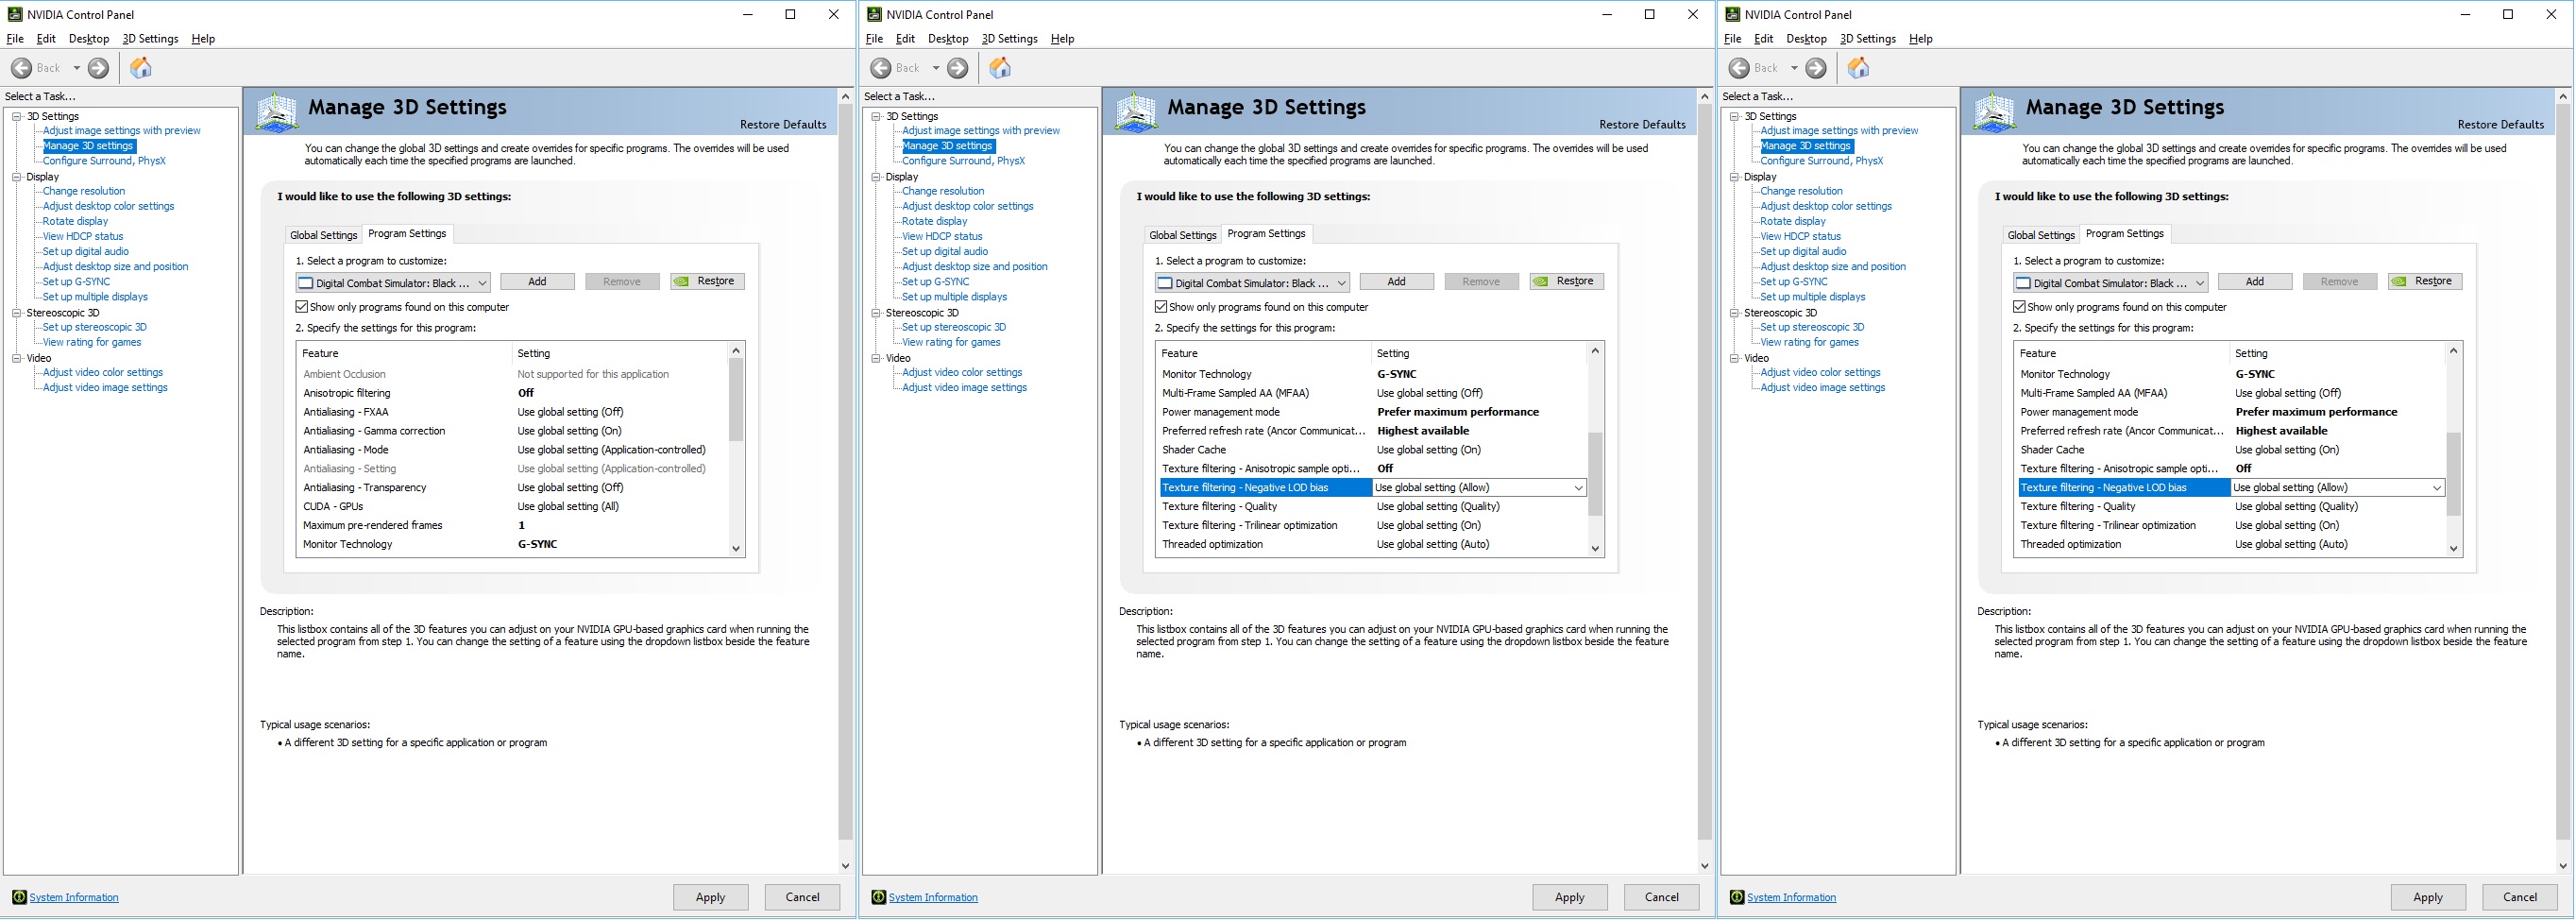
Task: Open System Information link in middle window
Action: pos(933,898)
